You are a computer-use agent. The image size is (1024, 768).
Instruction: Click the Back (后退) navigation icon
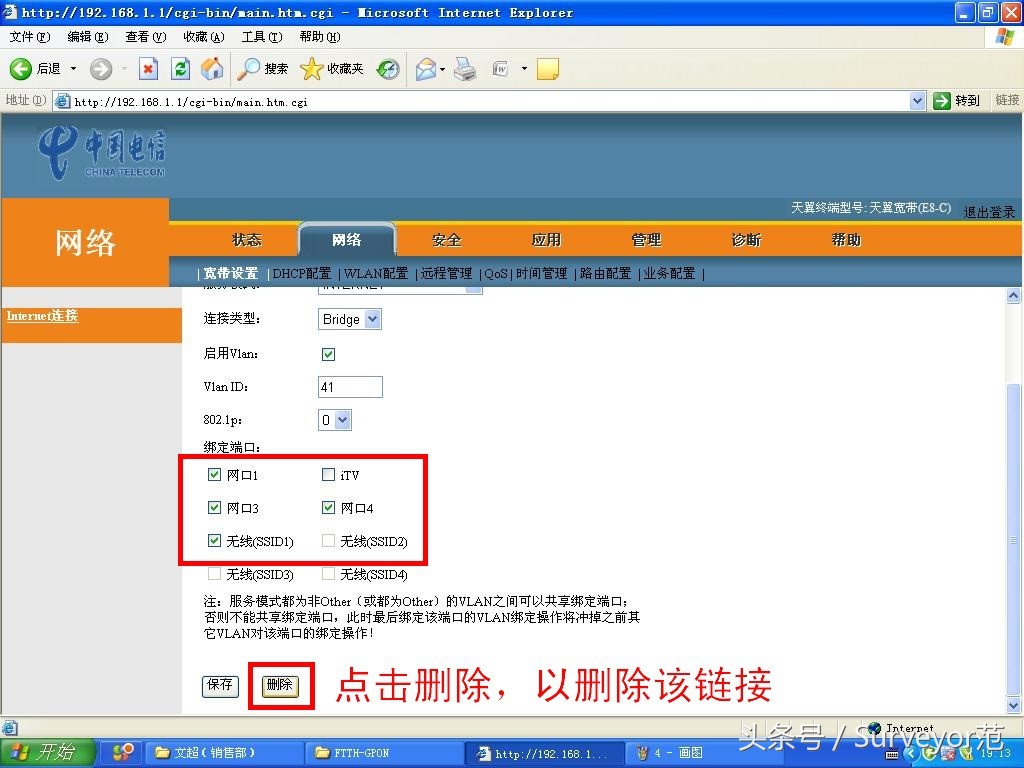[22, 69]
